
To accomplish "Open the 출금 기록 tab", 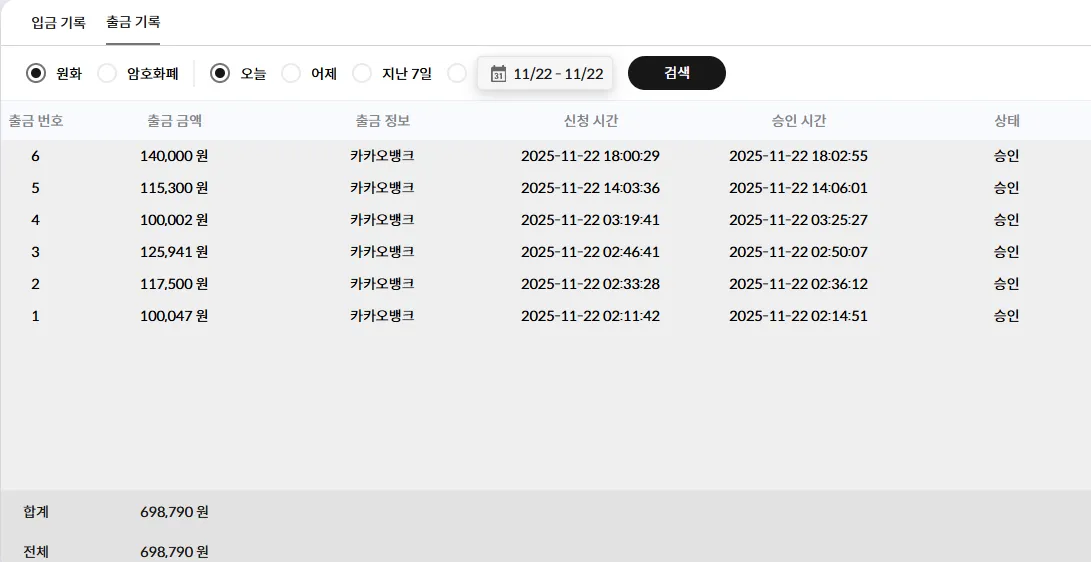I will tap(133, 22).
